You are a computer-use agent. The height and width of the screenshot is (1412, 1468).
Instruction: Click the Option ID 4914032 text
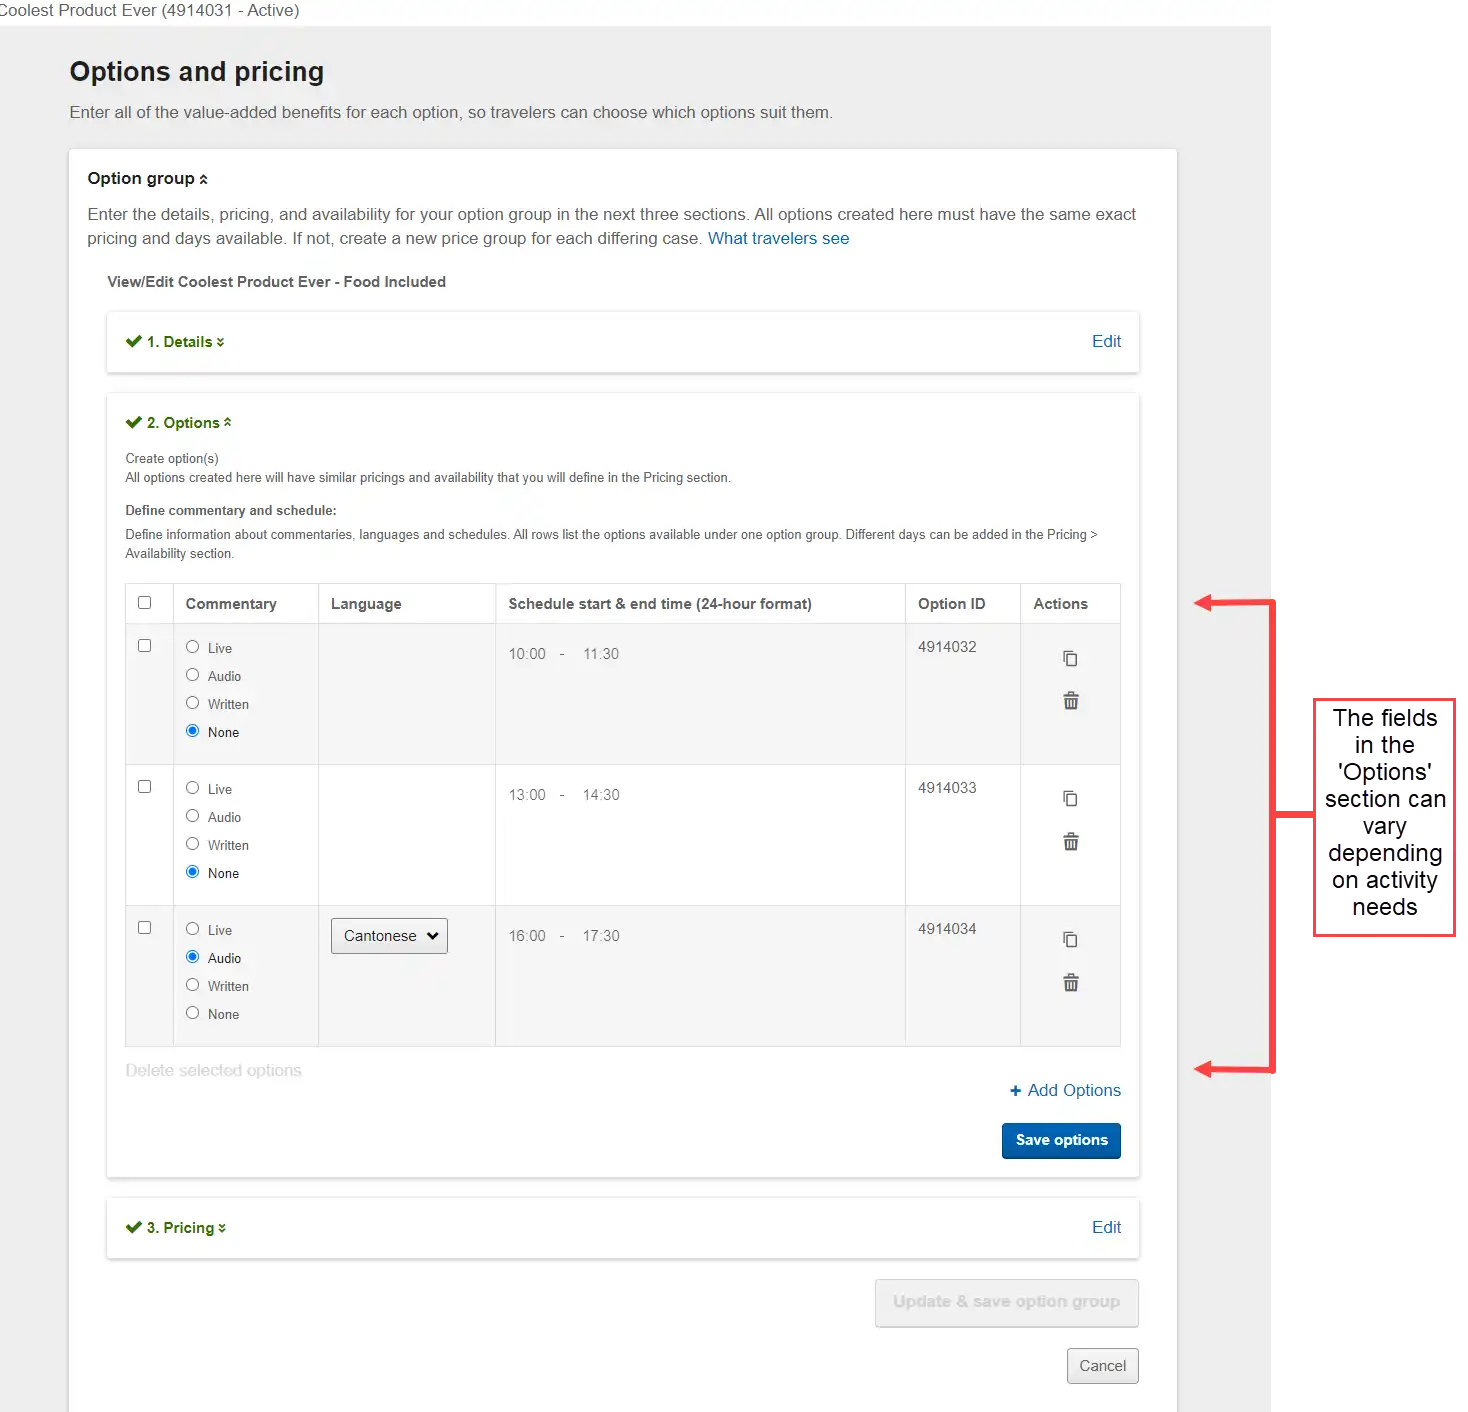(947, 647)
